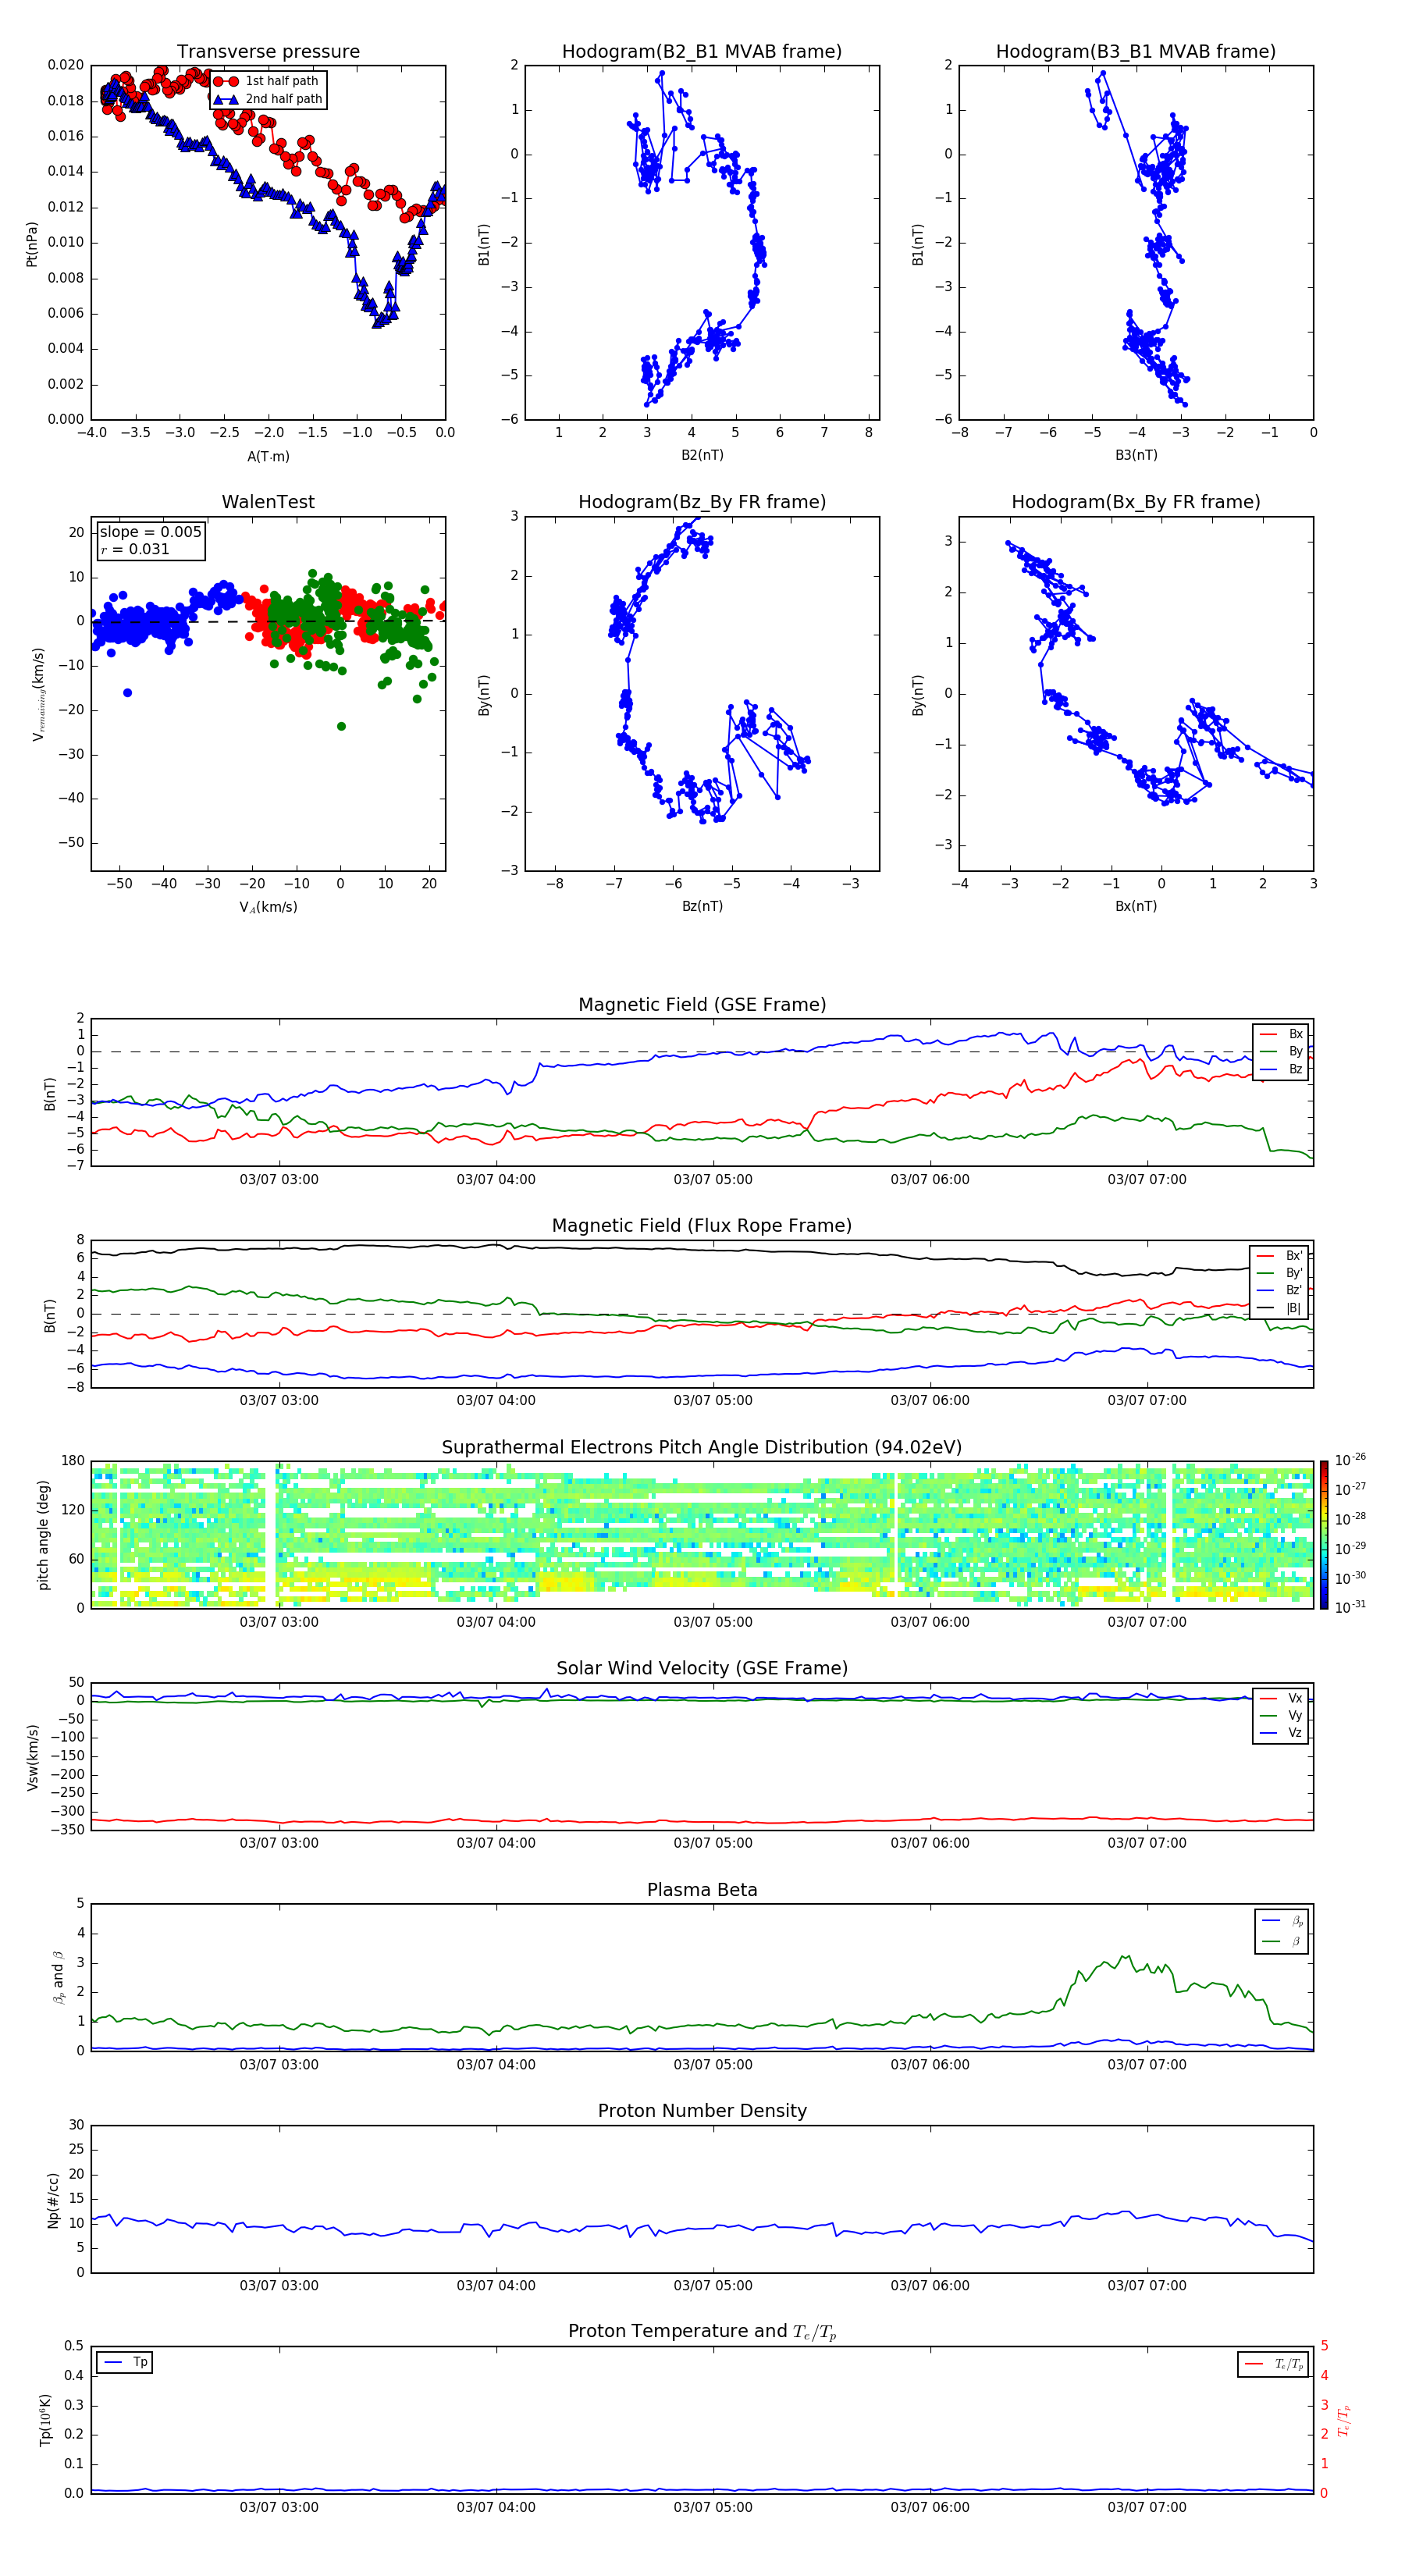Click the 'A(T·m)' x-axis label

(x=268, y=457)
